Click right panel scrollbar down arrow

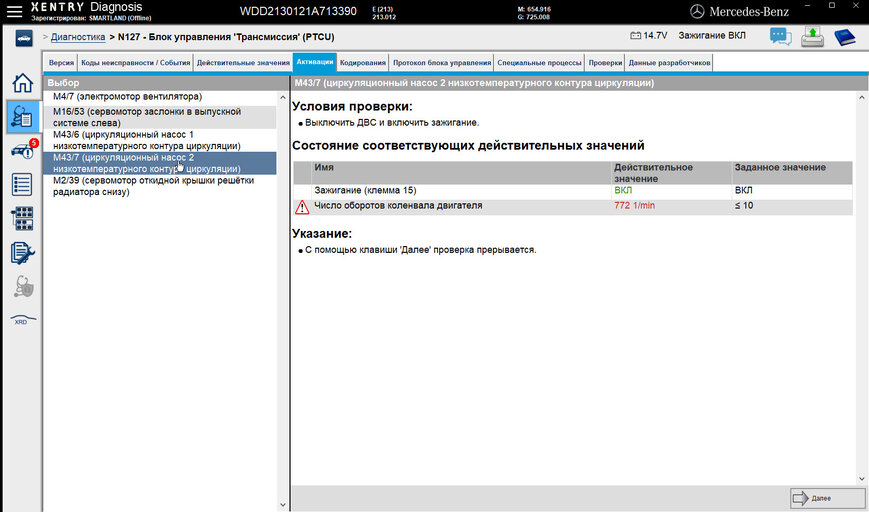point(861,479)
